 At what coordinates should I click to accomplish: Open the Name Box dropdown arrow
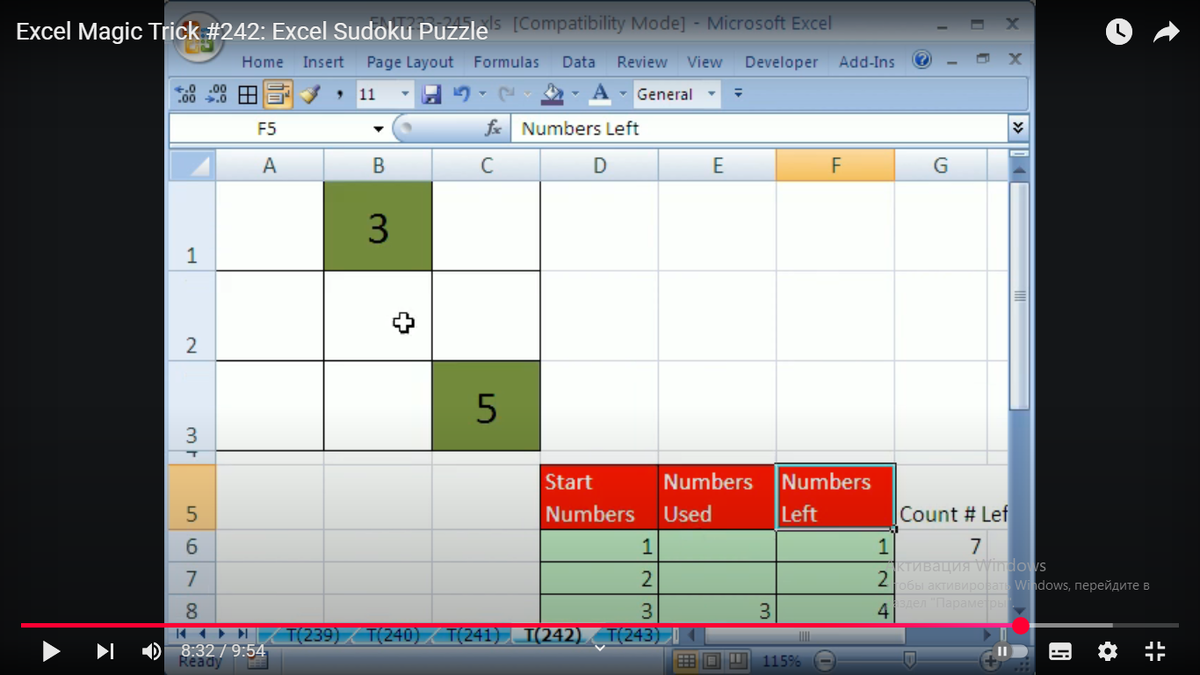click(x=378, y=129)
